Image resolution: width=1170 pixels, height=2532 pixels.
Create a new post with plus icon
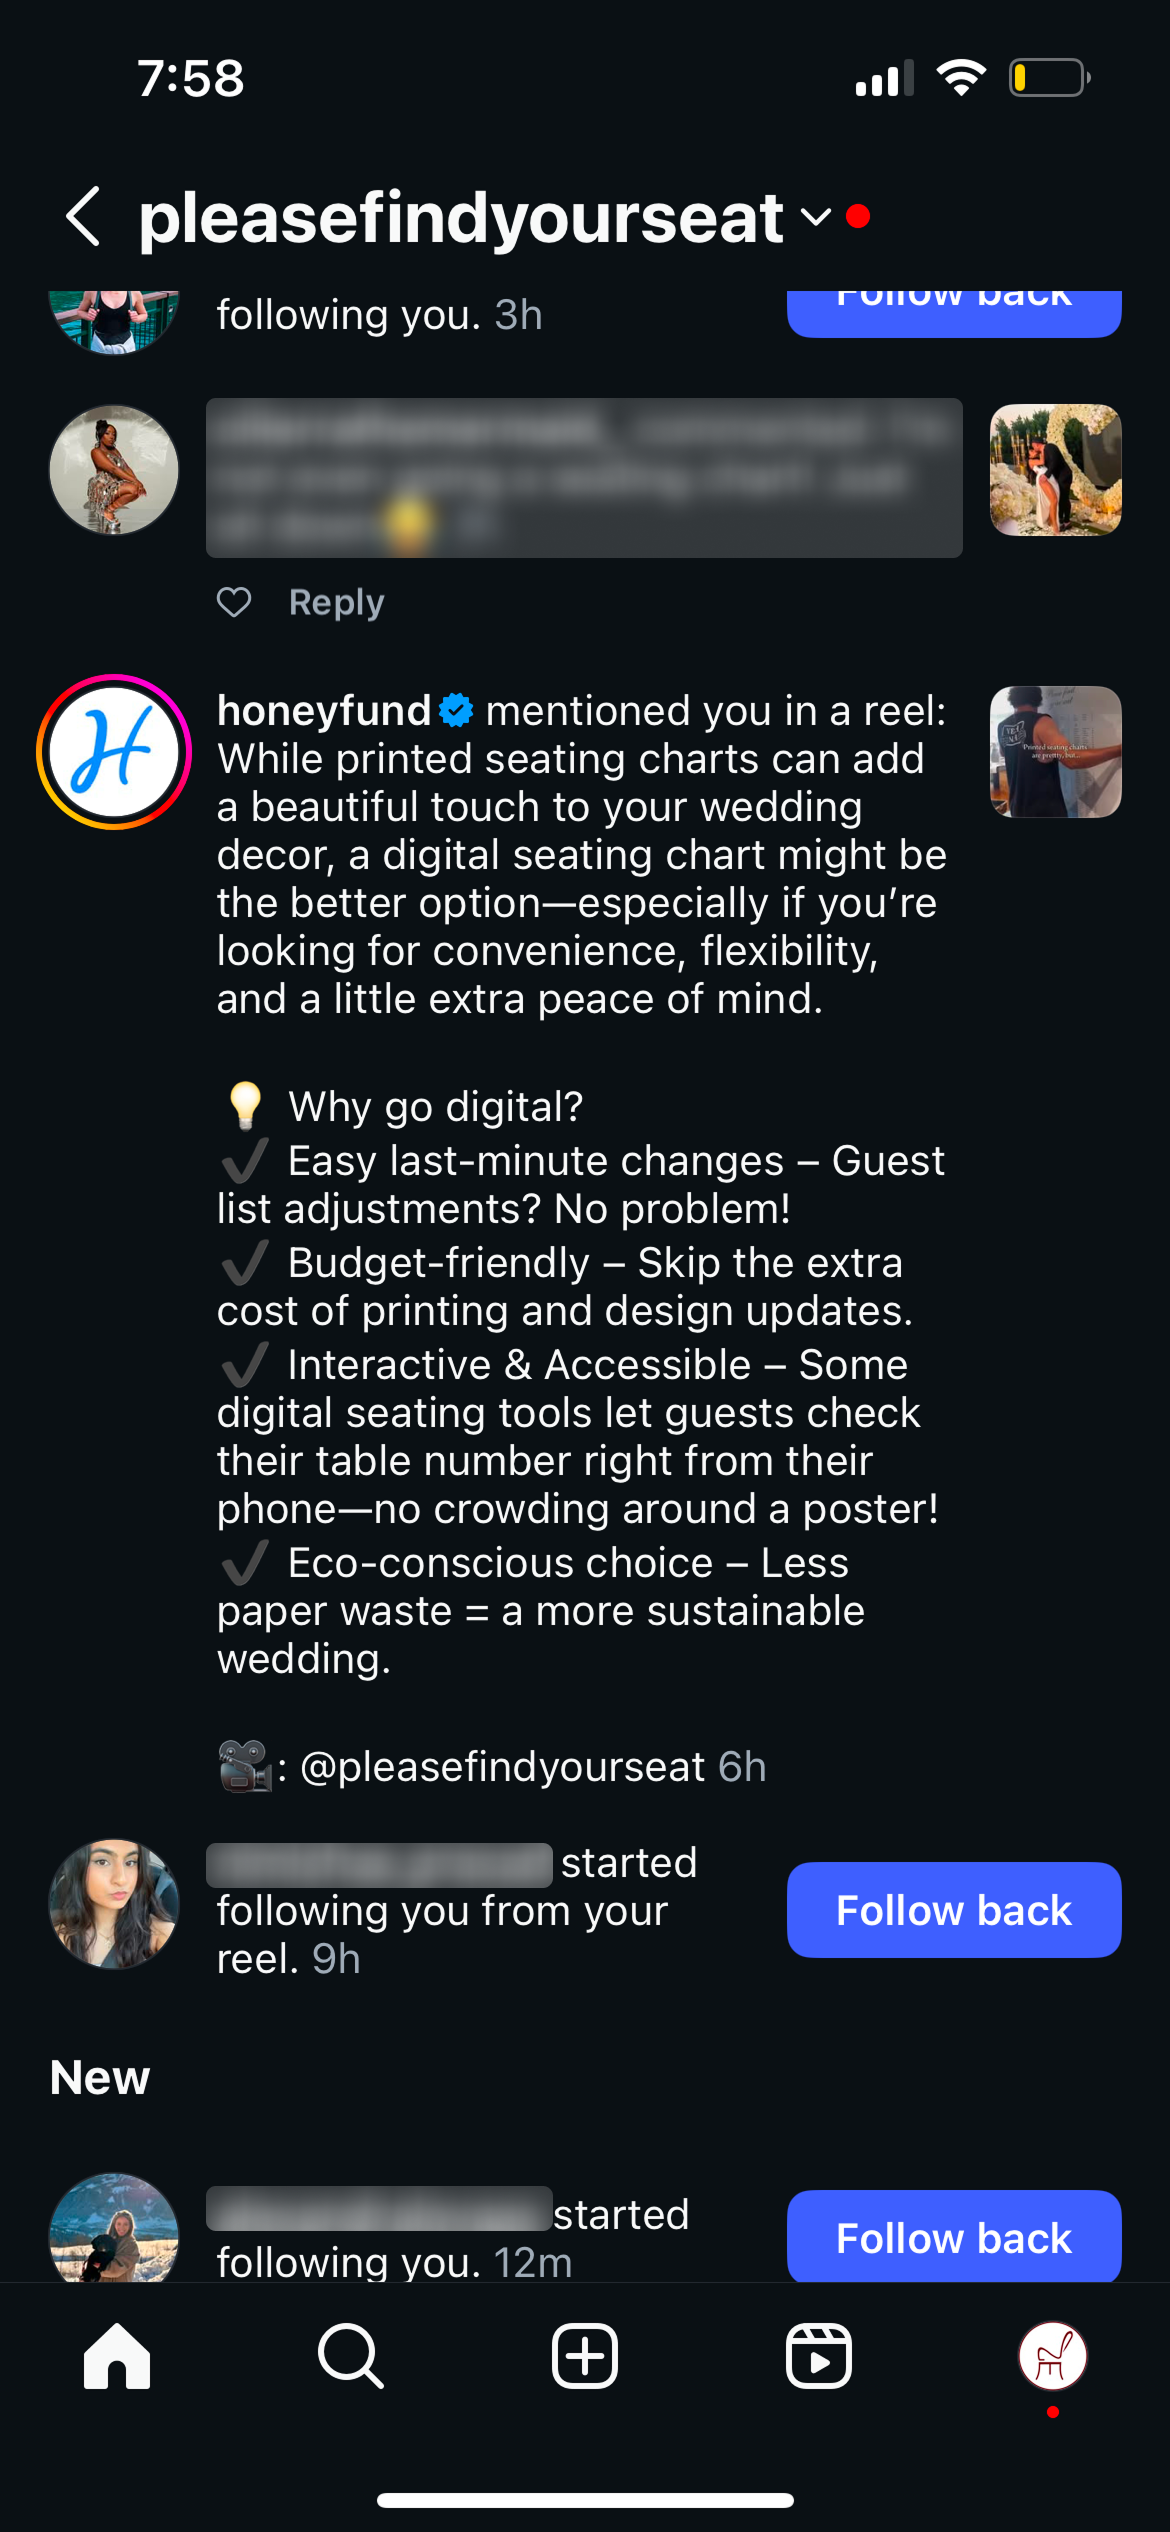pos(585,2356)
